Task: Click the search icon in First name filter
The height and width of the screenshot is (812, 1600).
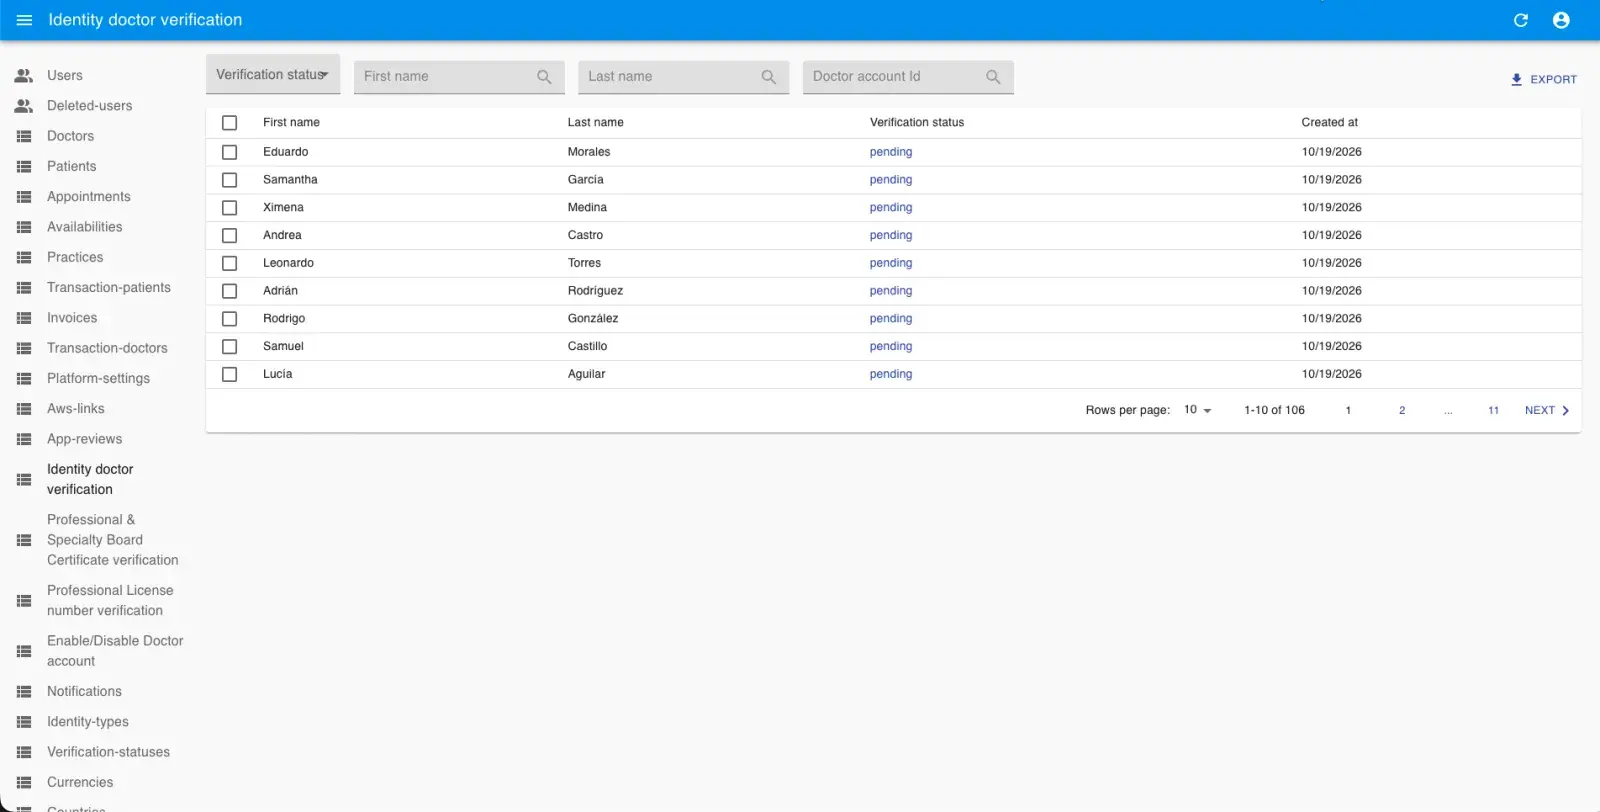Action: point(544,77)
